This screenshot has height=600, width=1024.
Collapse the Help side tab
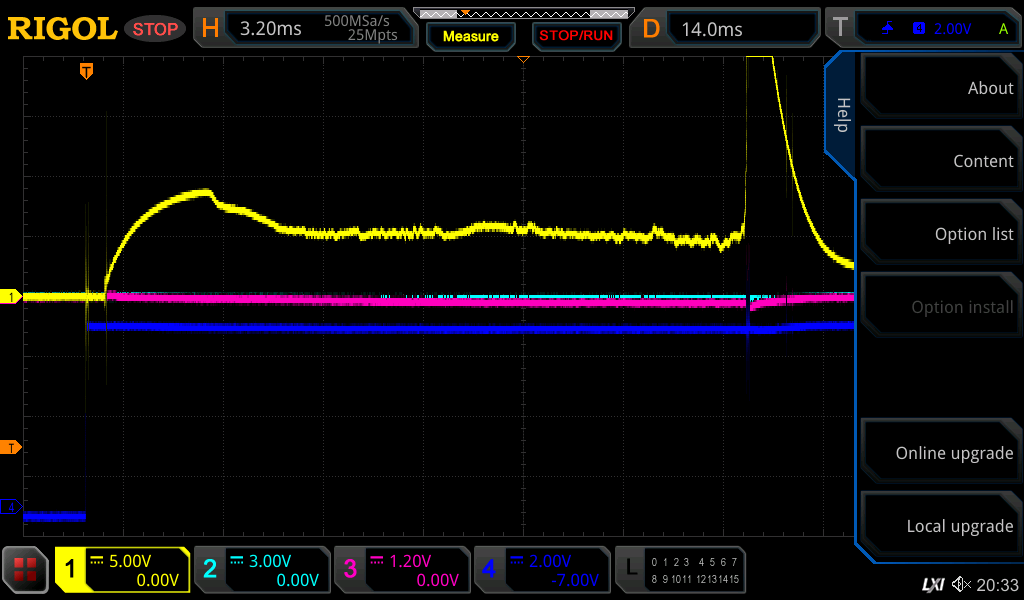(841, 115)
